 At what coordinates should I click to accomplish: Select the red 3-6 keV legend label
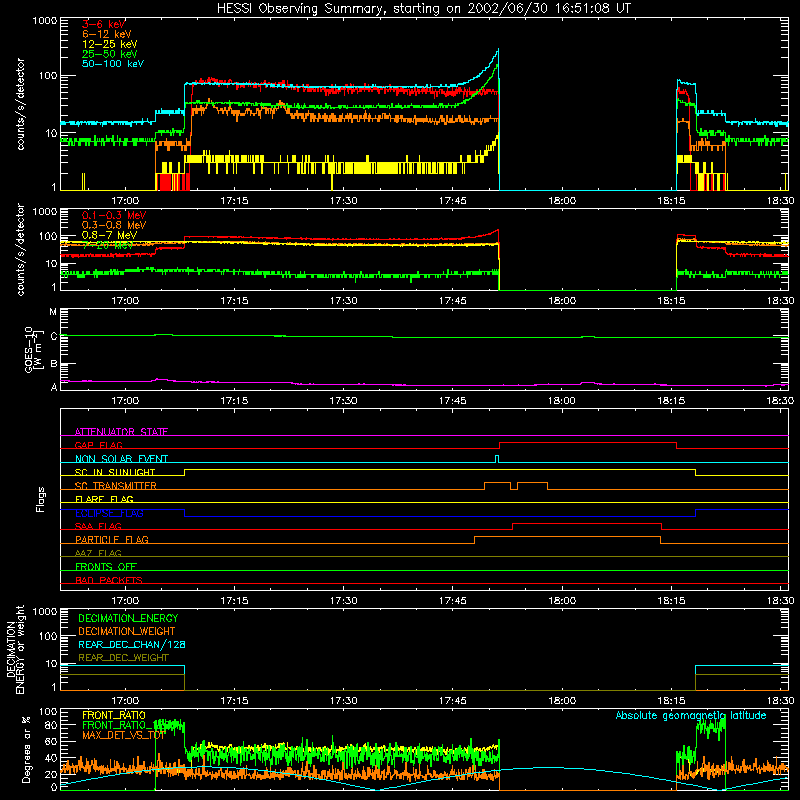pyautogui.click(x=104, y=24)
